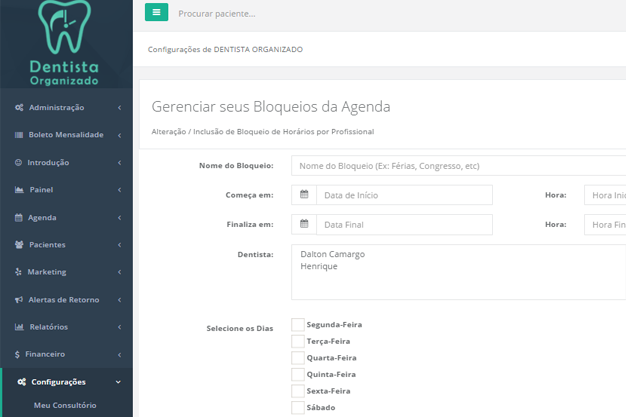Check the Segunda-Feira checkbox
The width and height of the screenshot is (626, 417).
298,325
